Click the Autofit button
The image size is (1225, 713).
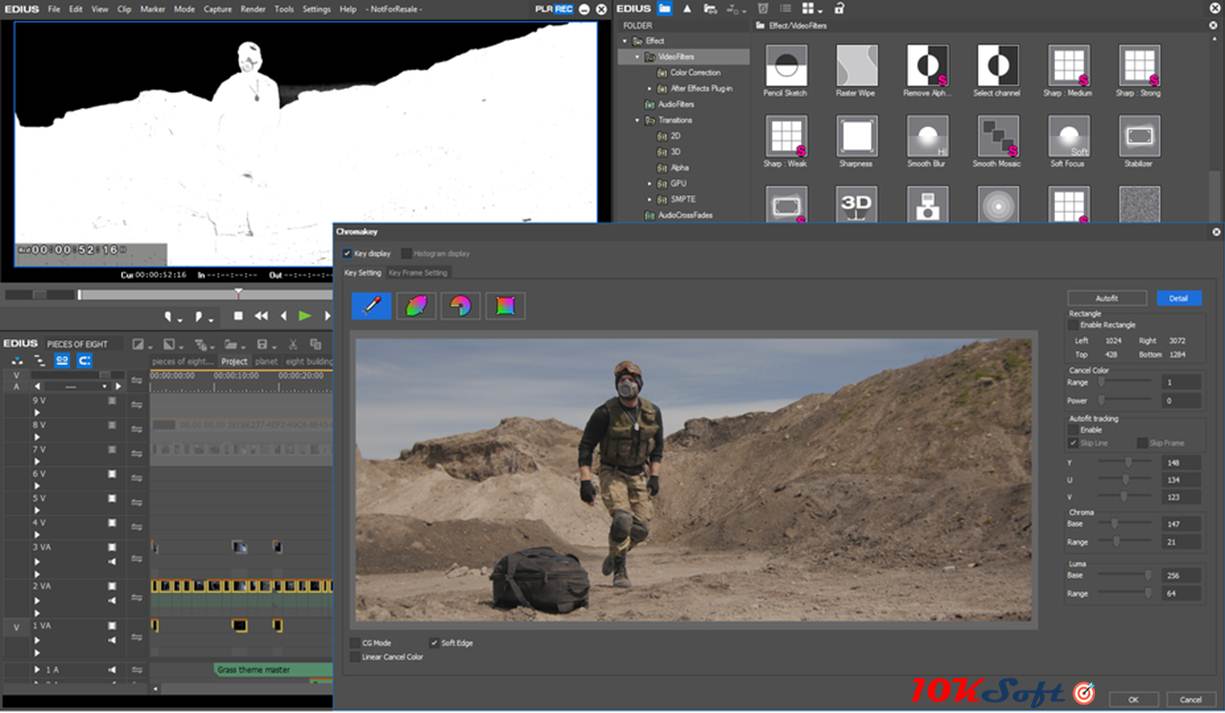[1106, 298]
